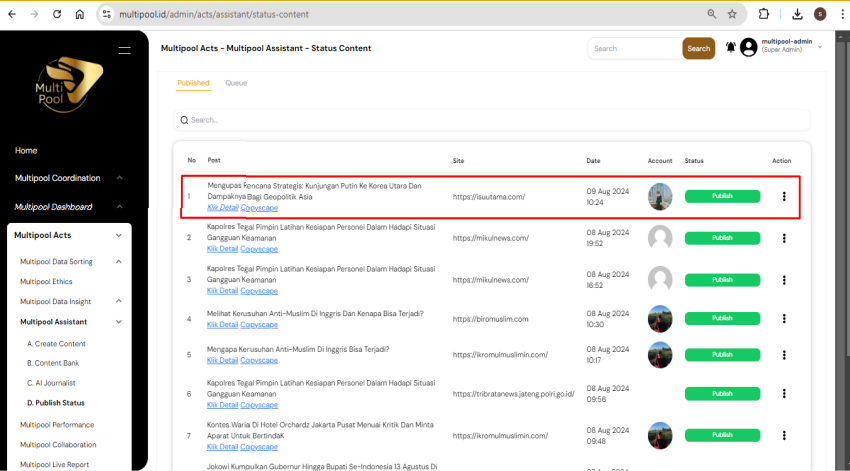The image size is (850, 471).
Task: Open B. Content Bank
Action: coord(53,363)
